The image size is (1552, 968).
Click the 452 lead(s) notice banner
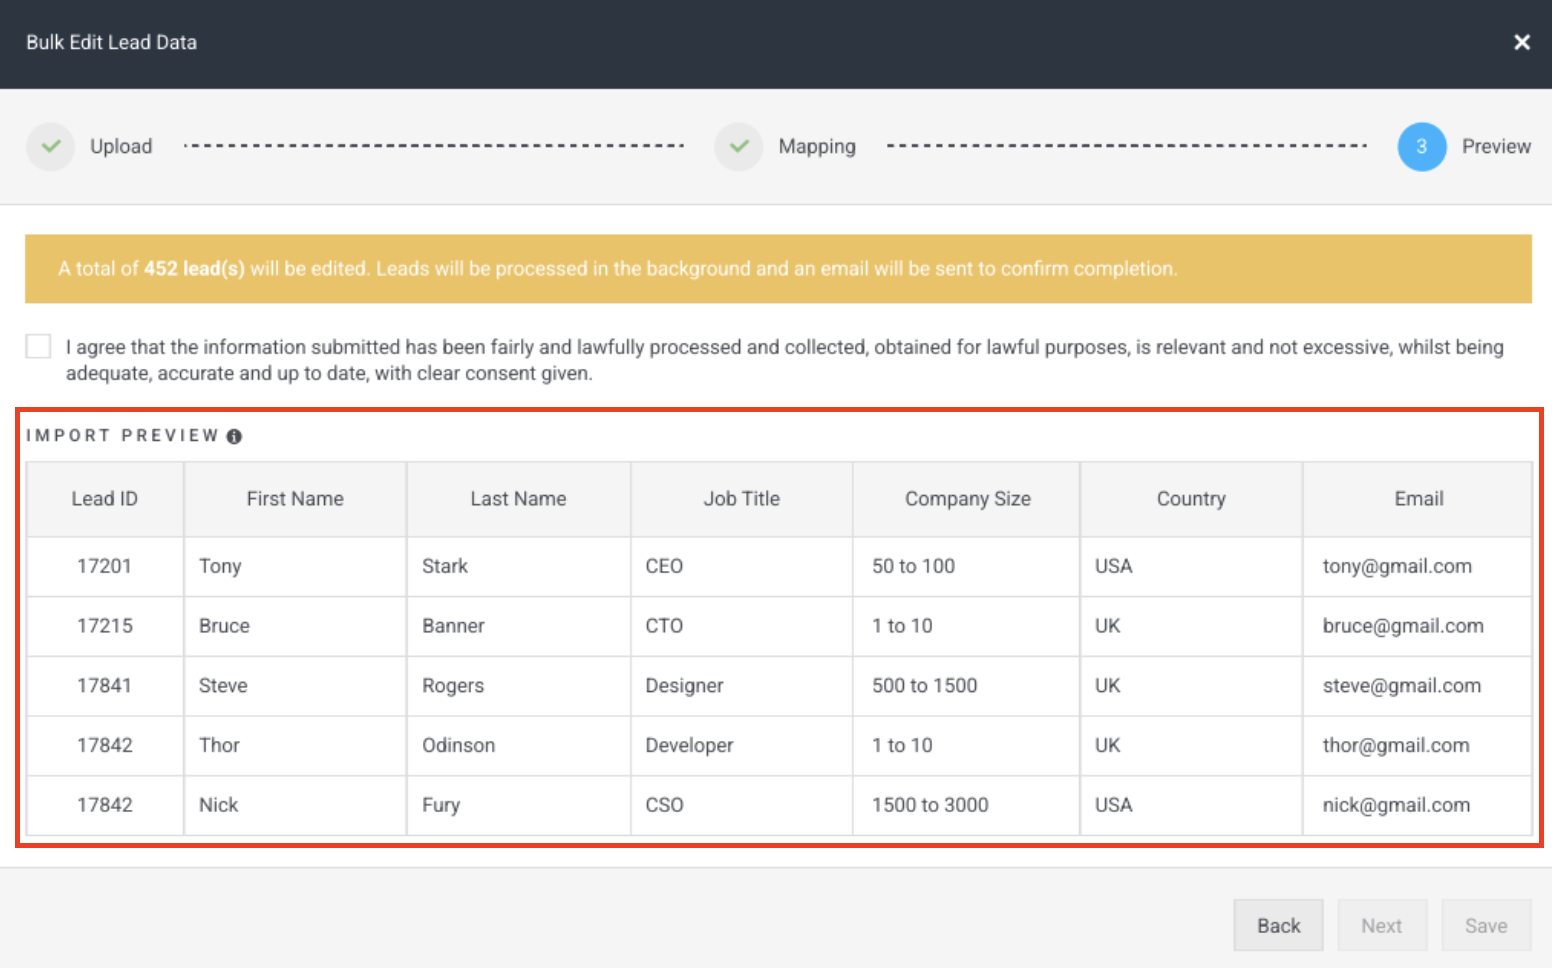tap(778, 269)
